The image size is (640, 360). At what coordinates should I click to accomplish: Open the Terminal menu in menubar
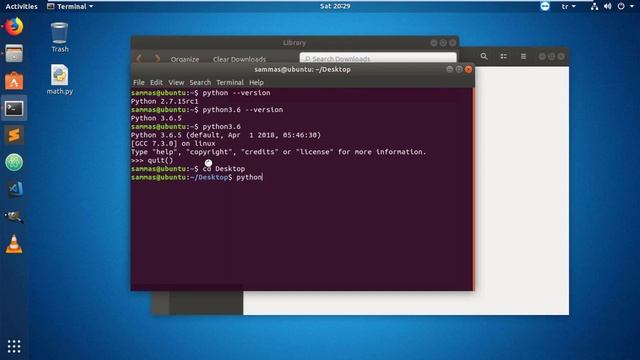click(230, 82)
